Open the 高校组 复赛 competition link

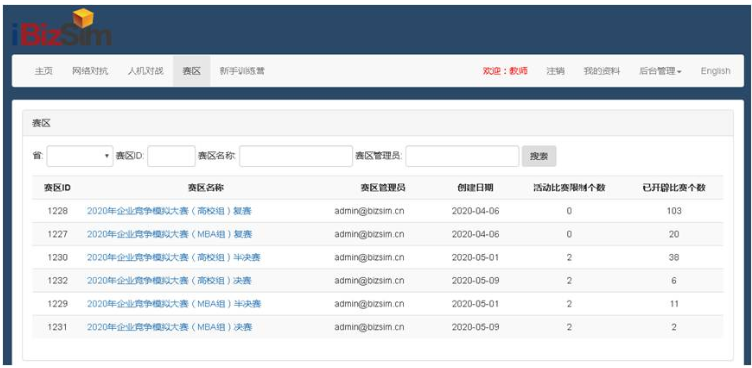tap(169, 211)
